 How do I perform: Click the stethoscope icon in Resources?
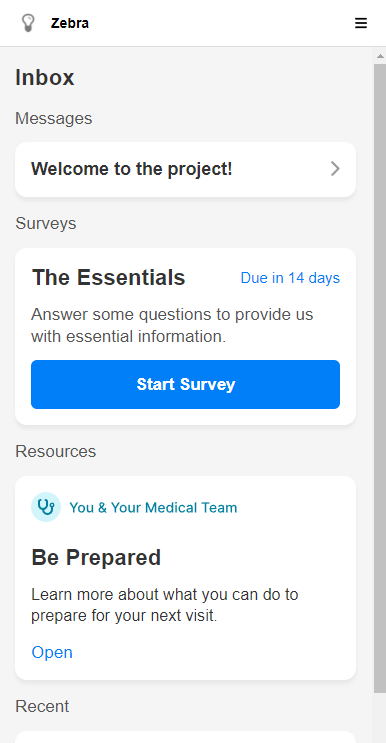coord(46,507)
